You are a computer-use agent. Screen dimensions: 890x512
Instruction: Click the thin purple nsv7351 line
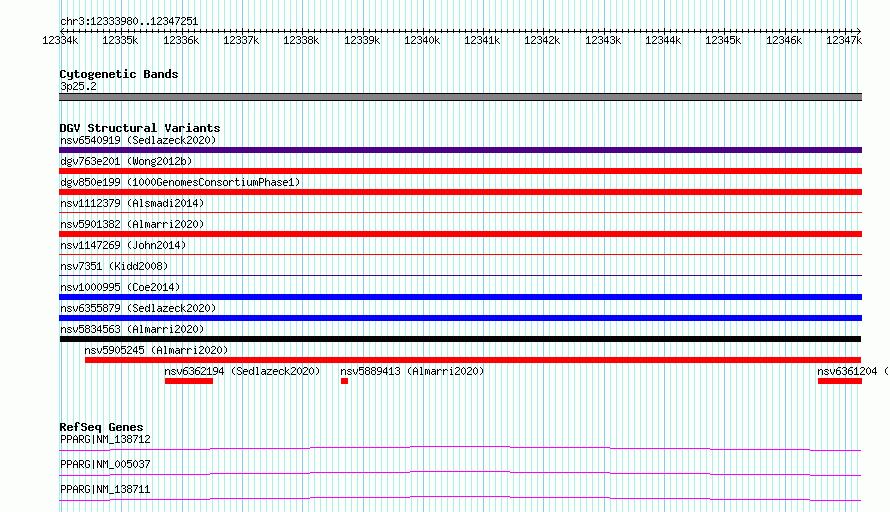(x=460, y=275)
